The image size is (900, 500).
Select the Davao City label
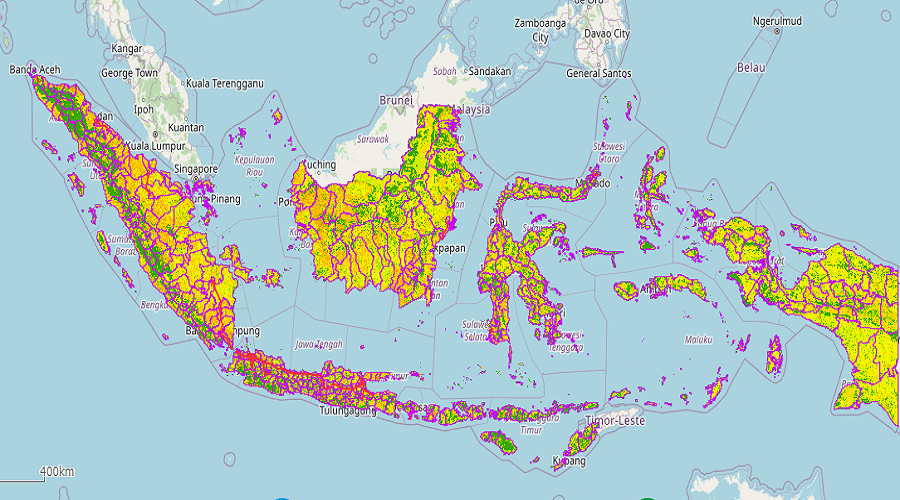tap(608, 34)
